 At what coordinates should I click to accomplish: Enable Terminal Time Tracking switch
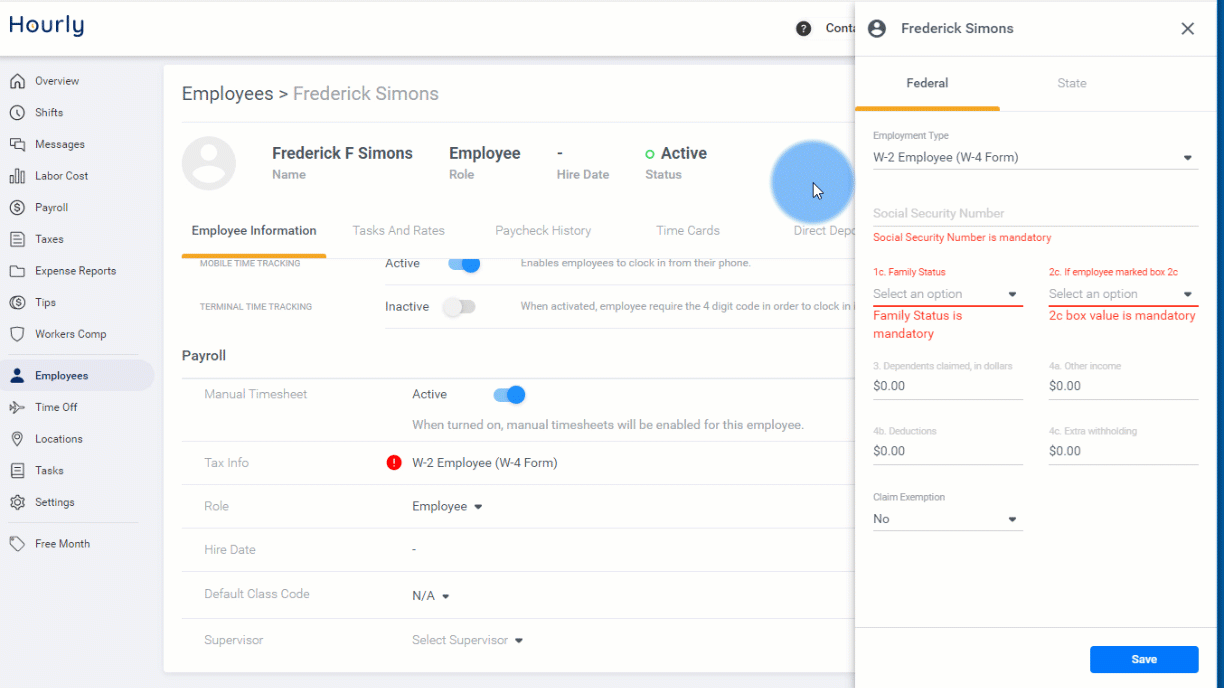click(x=459, y=307)
